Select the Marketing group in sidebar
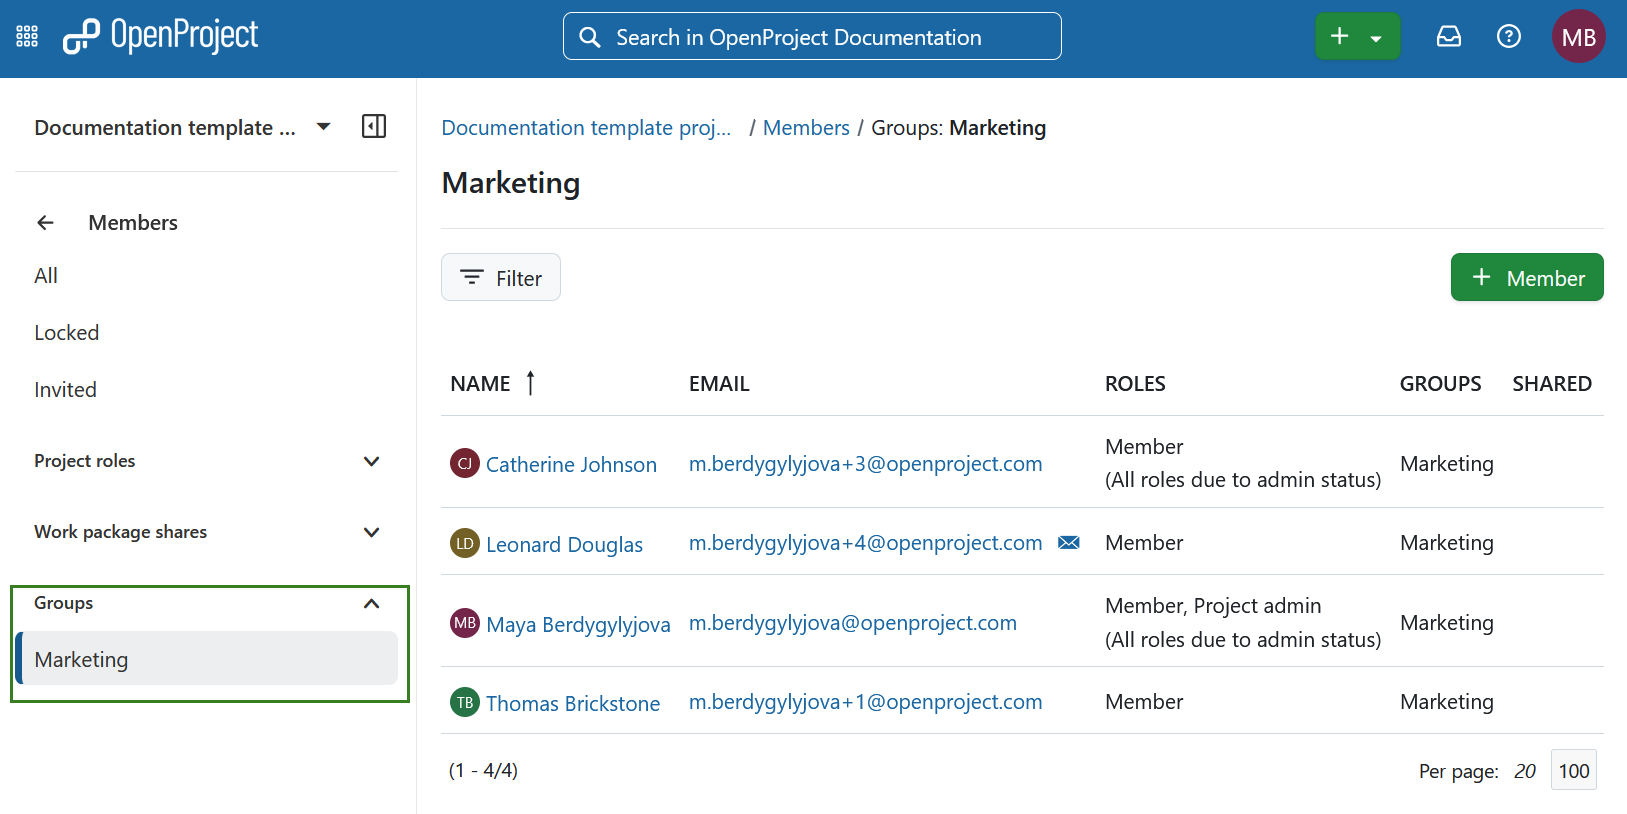 tap(207, 658)
